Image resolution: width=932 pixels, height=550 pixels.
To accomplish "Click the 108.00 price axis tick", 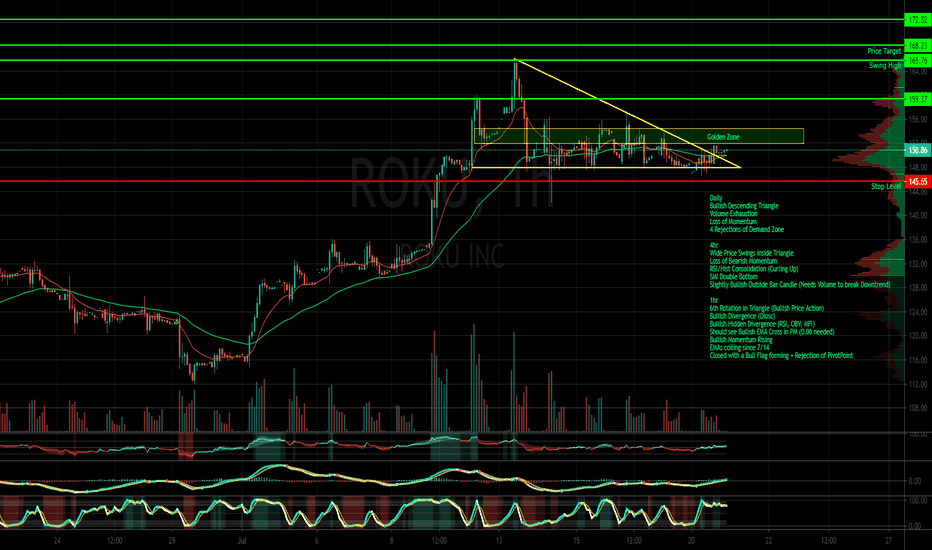I will point(918,408).
